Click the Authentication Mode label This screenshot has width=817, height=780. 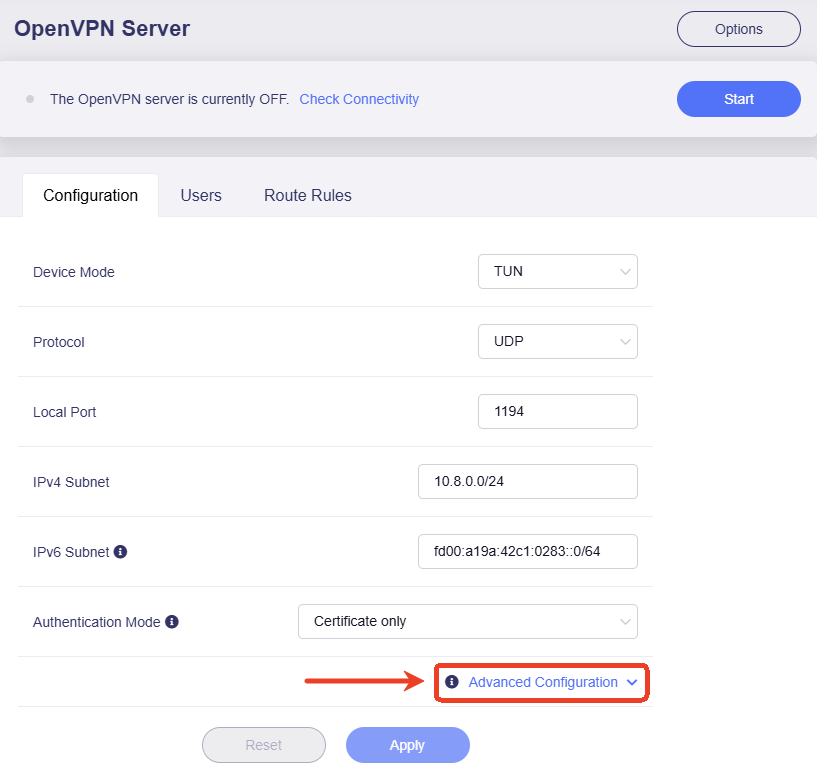96,622
